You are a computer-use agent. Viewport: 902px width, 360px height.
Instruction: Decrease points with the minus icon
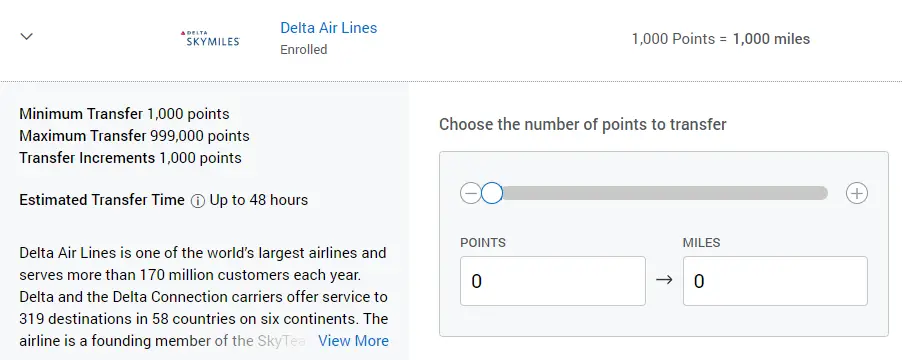470,194
